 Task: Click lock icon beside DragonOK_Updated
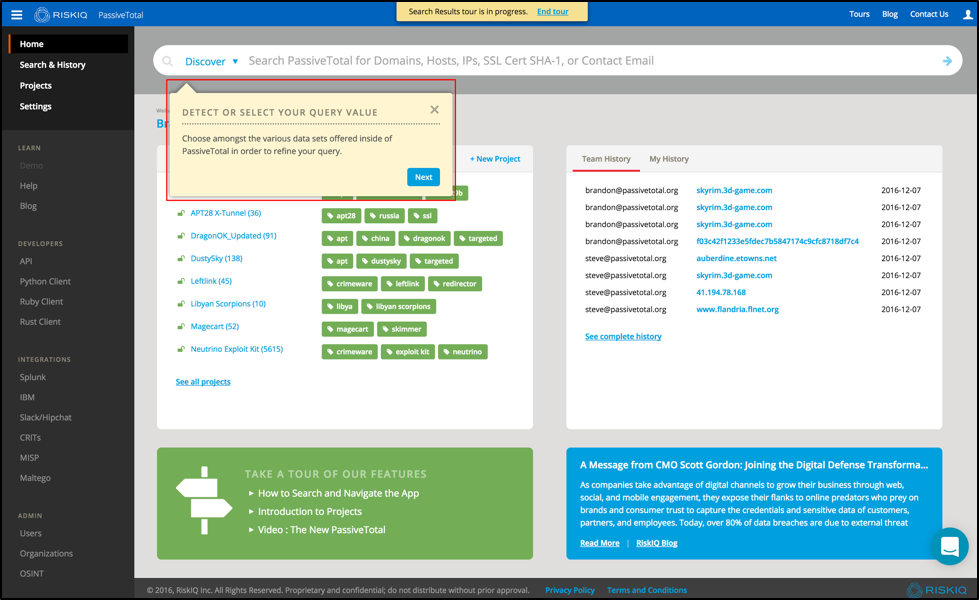181,236
